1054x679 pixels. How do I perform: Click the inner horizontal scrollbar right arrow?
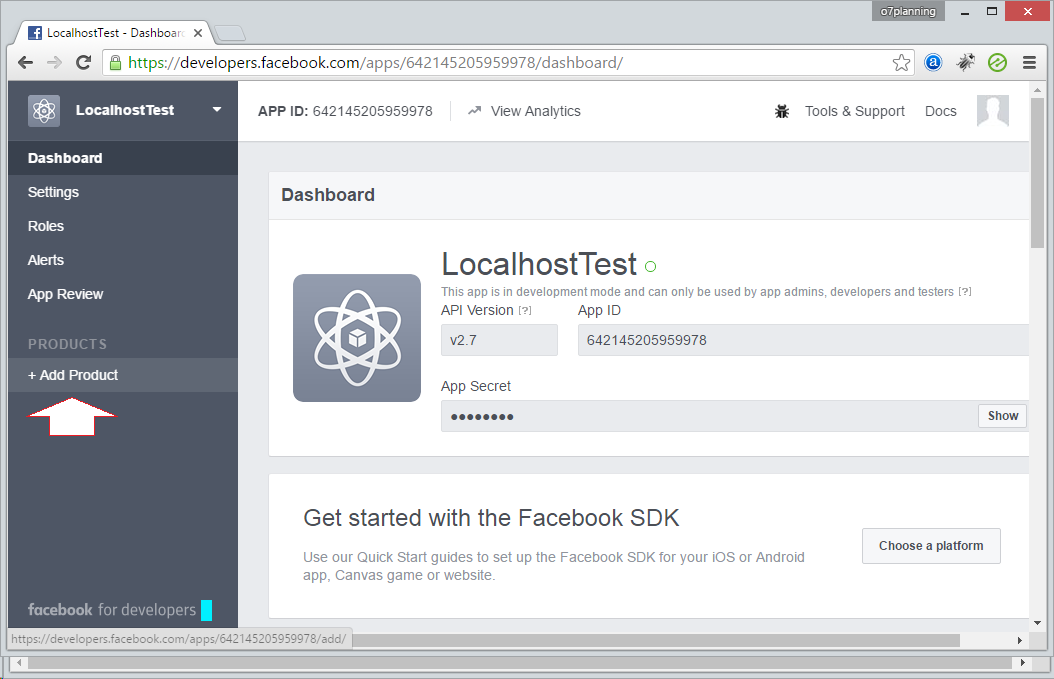click(x=1020, y=640)
